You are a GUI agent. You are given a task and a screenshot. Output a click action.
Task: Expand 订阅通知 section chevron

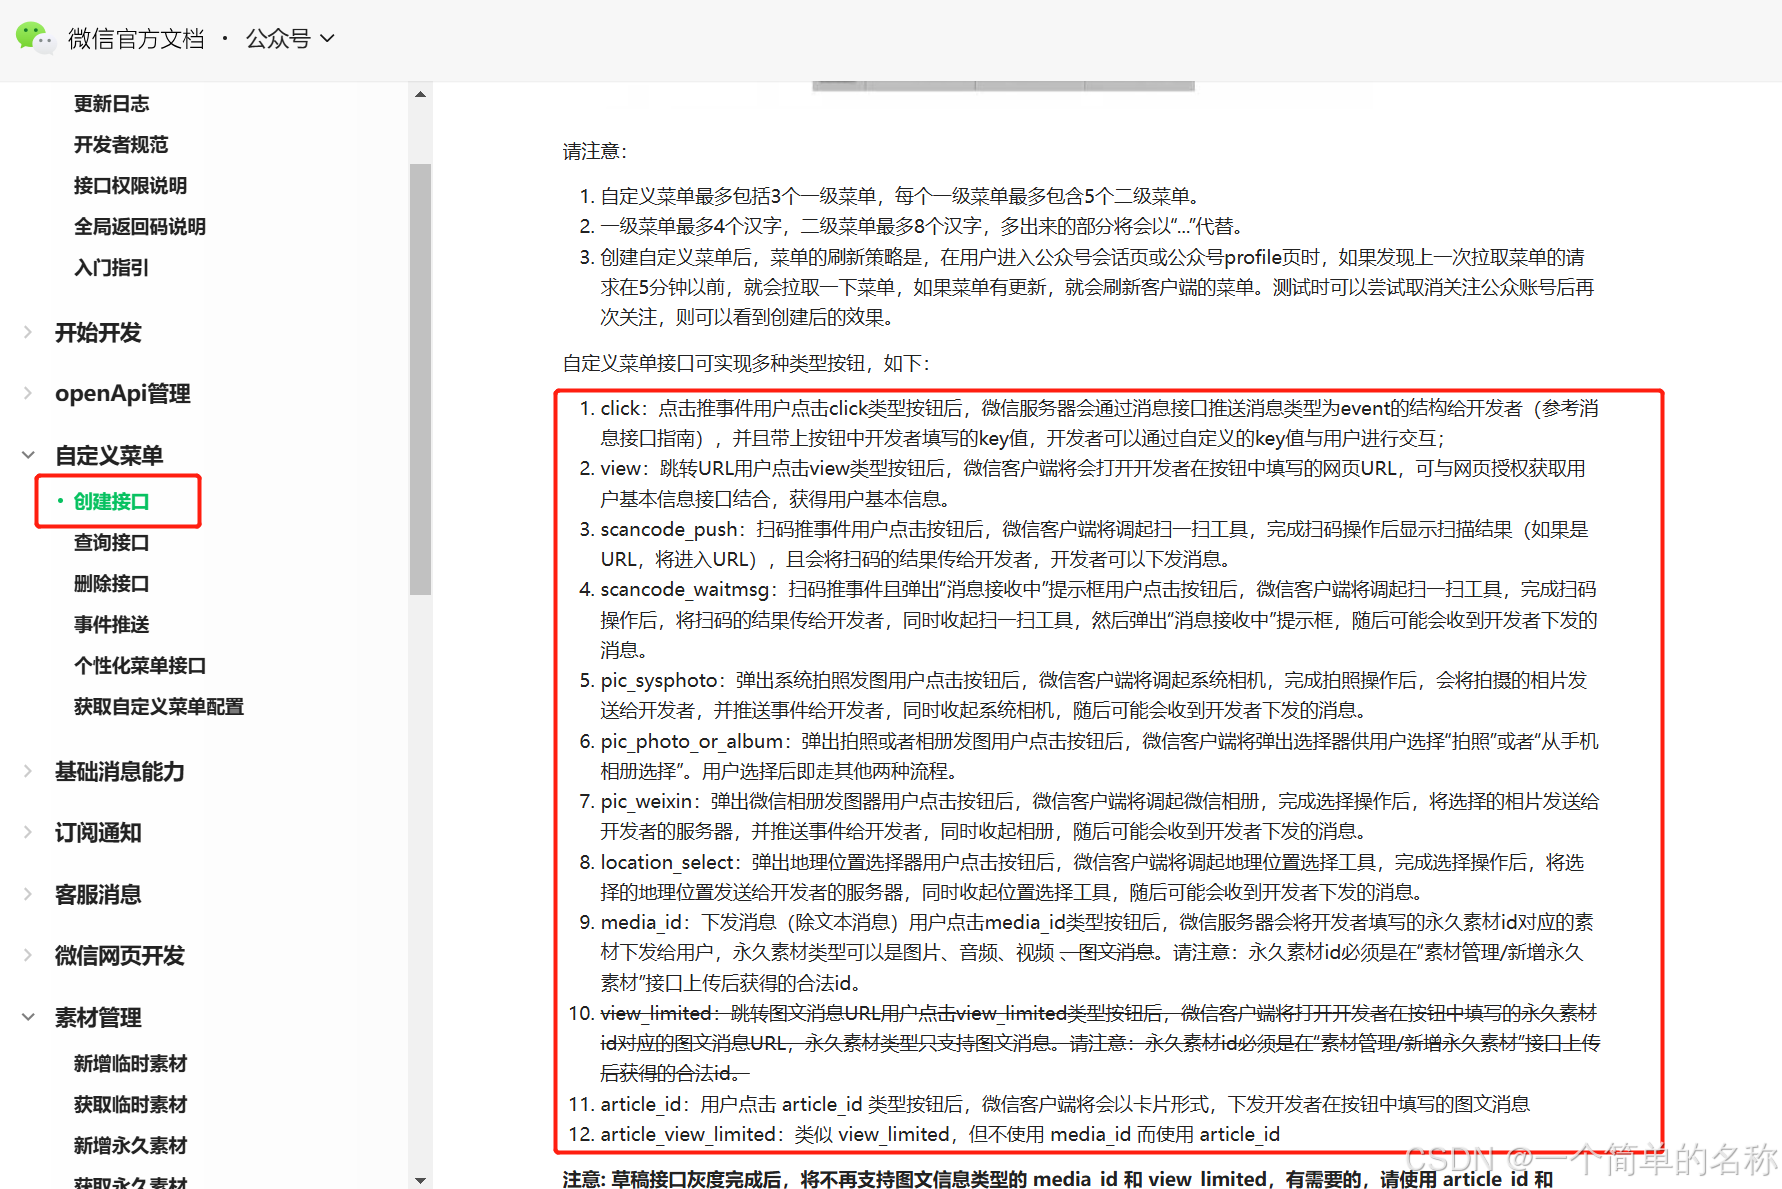(x=28, y=832)
